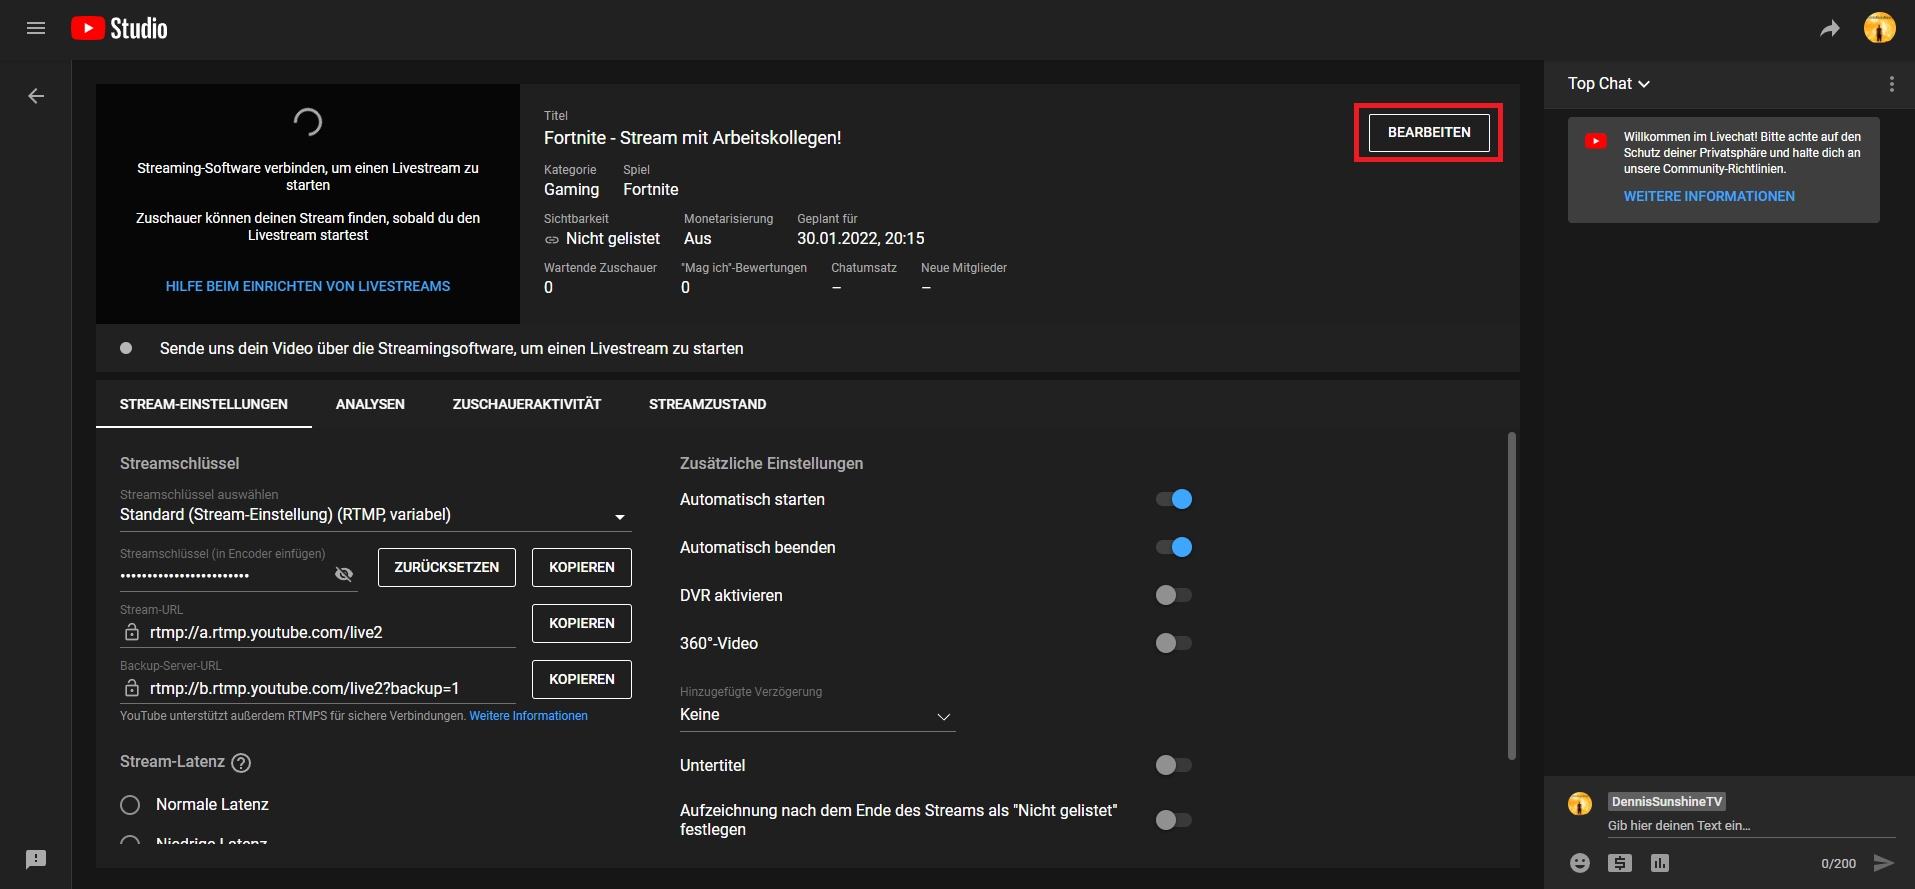Copy the stream key with Kopieren
1915x889 pixels.
pos(582,567)
